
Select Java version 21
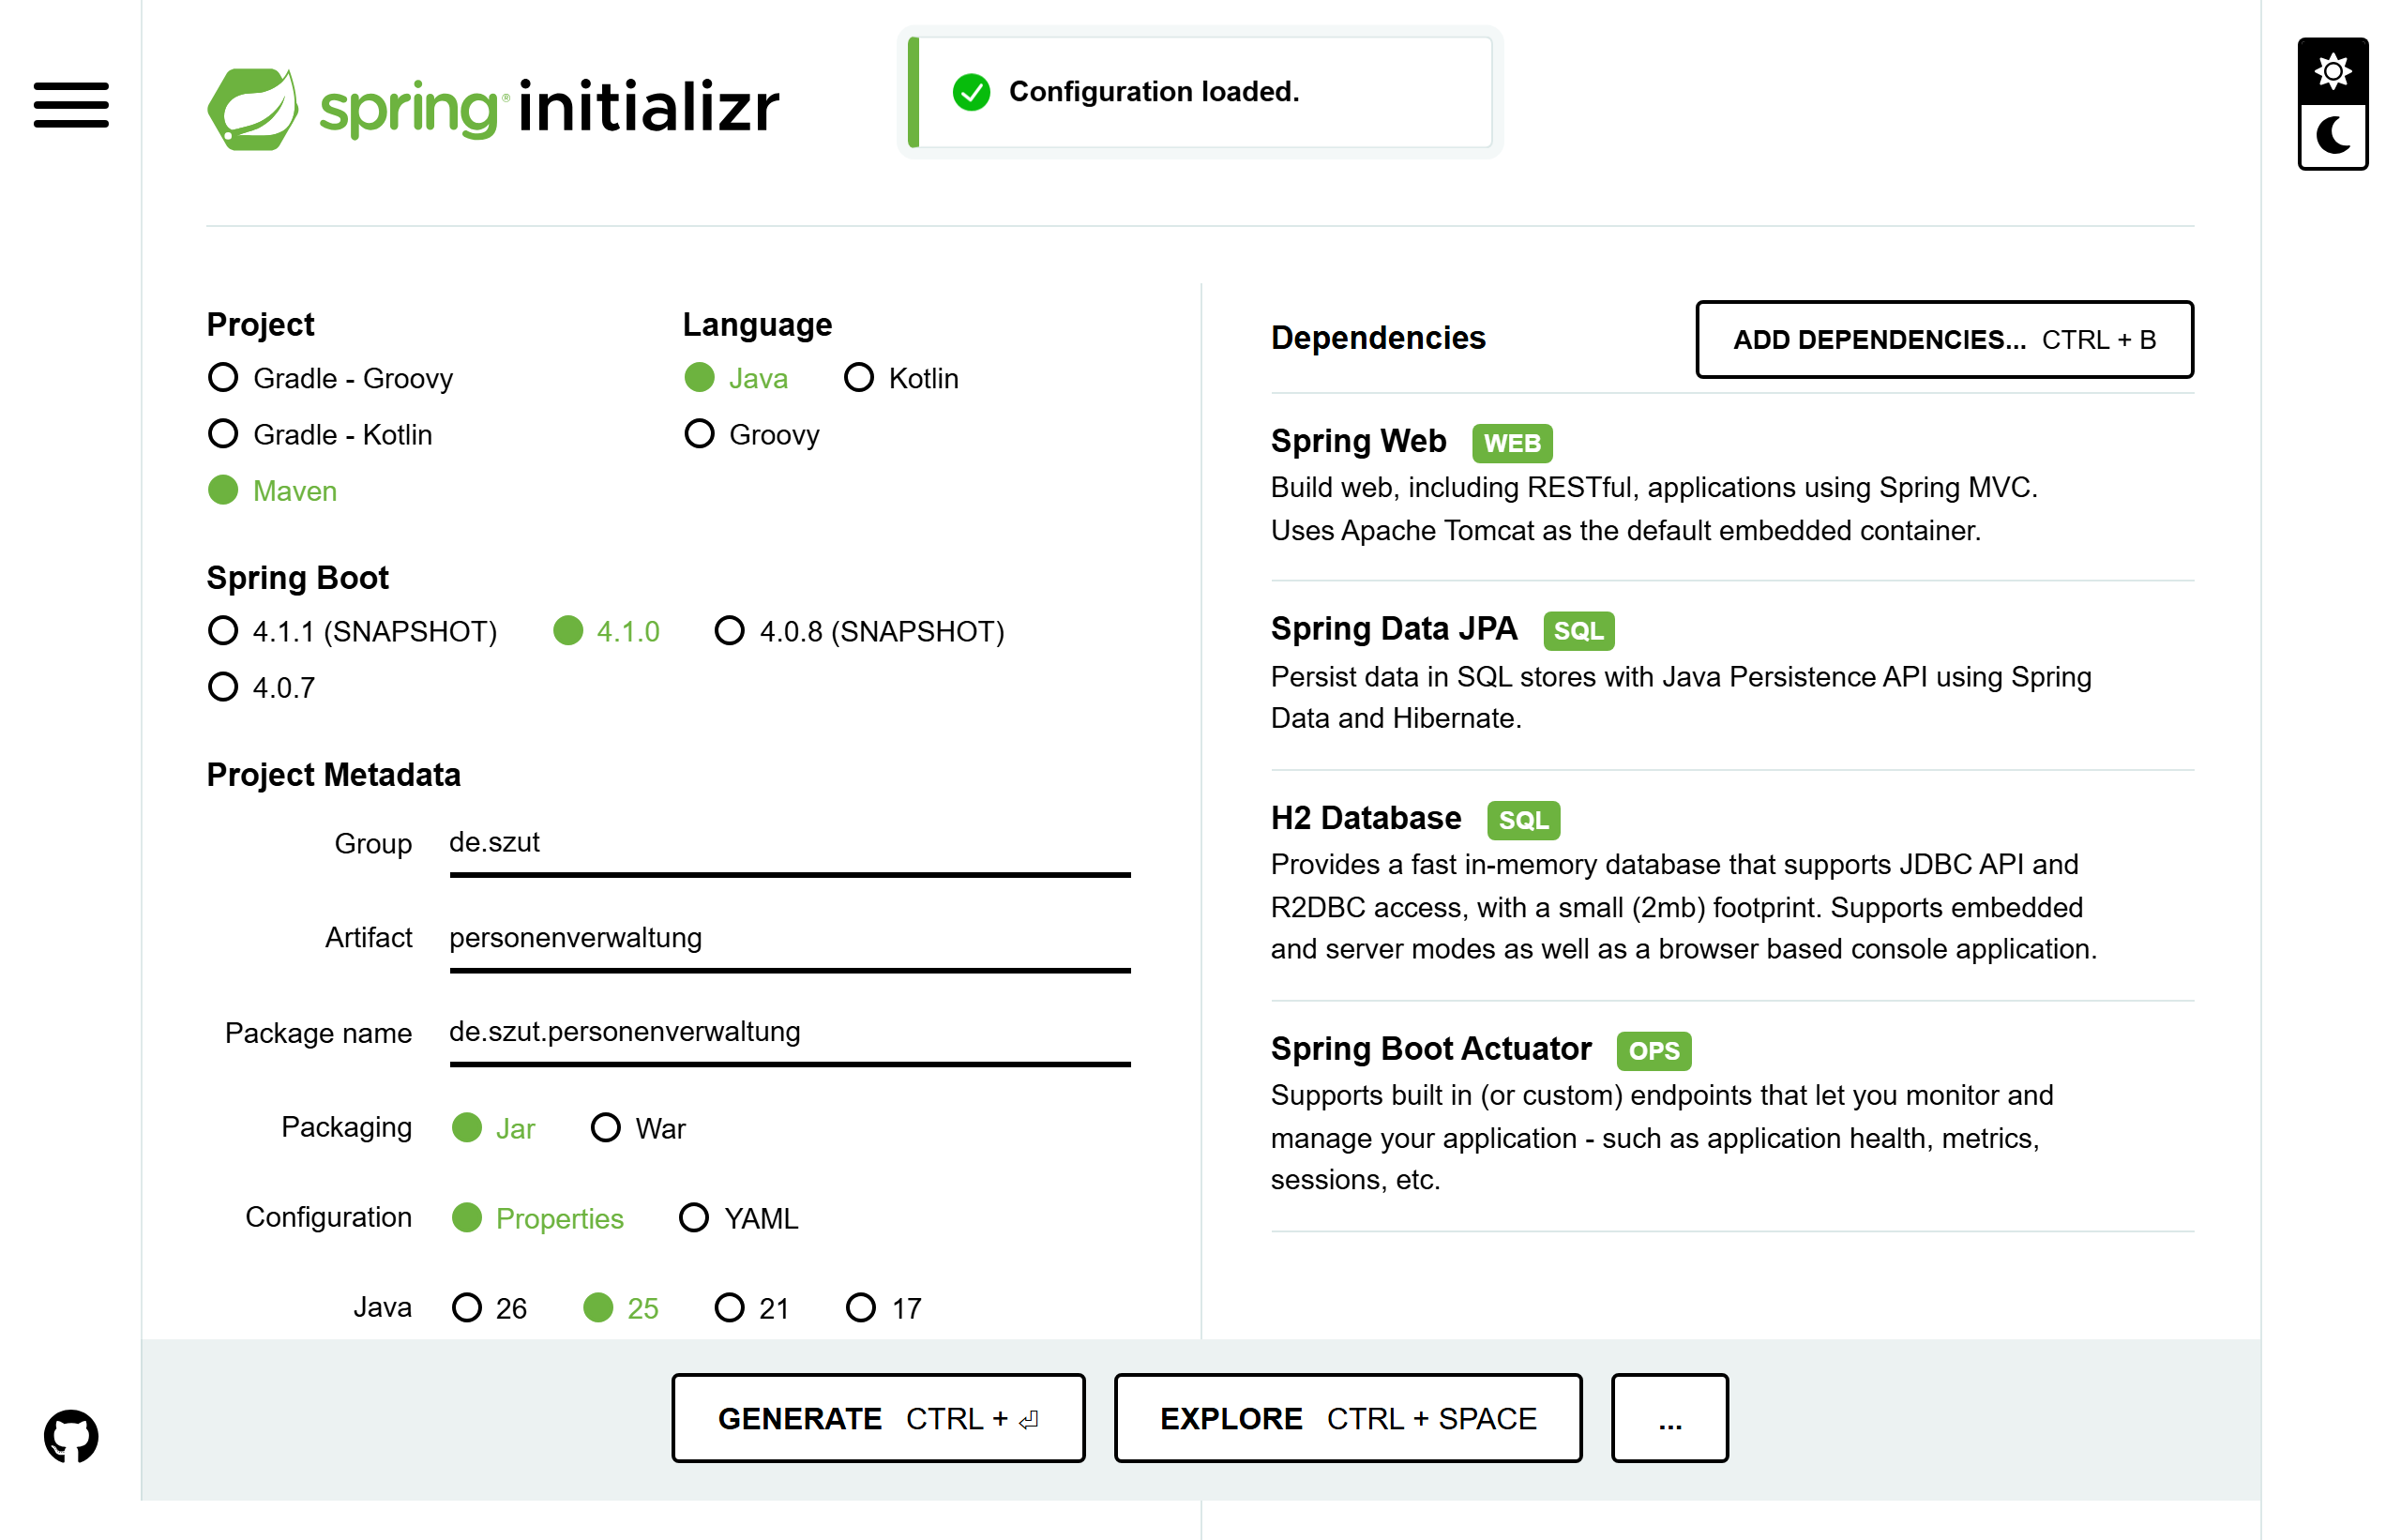(752, 1308)
